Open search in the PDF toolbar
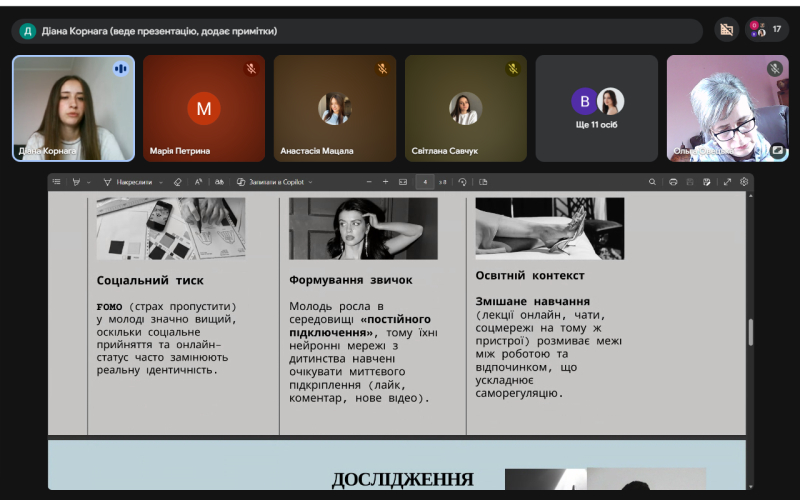Viewport: 800px width, 500px height. pyautogui.click(x=652, y=182)
